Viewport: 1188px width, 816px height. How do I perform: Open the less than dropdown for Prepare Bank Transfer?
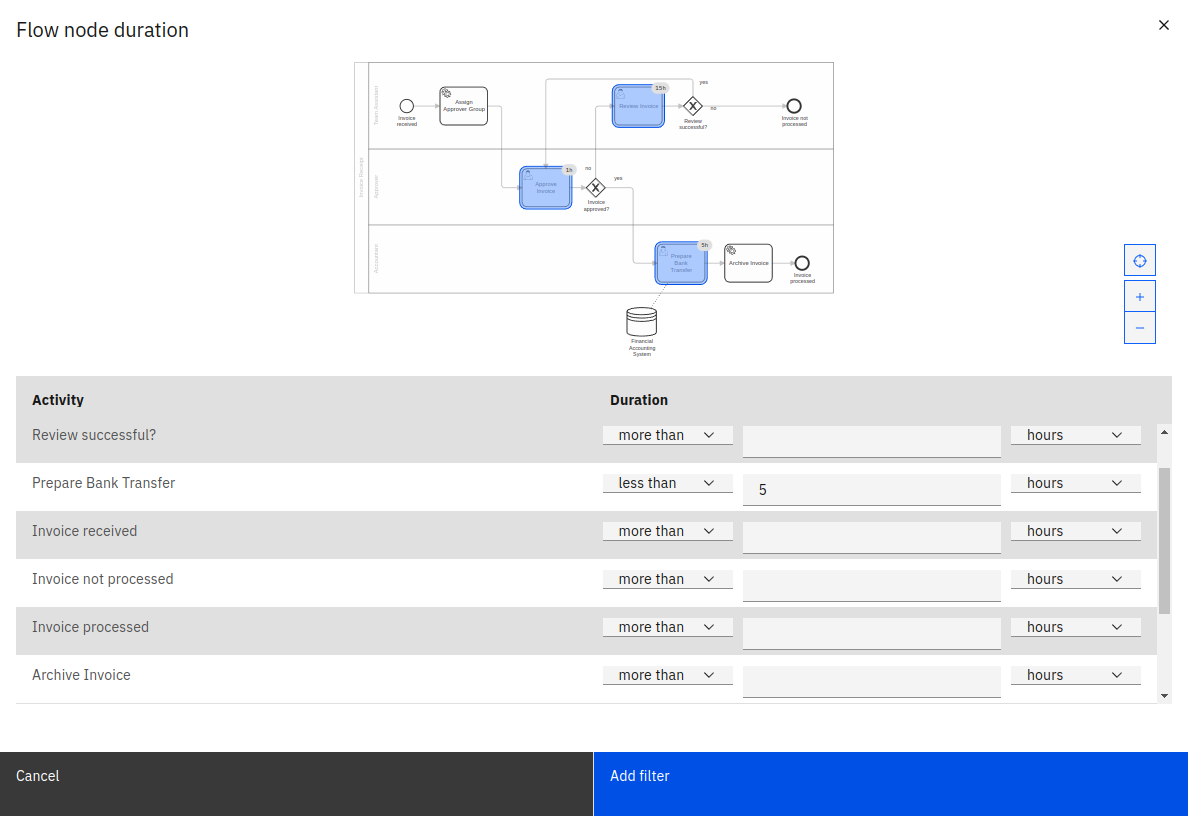click(667, 482)
